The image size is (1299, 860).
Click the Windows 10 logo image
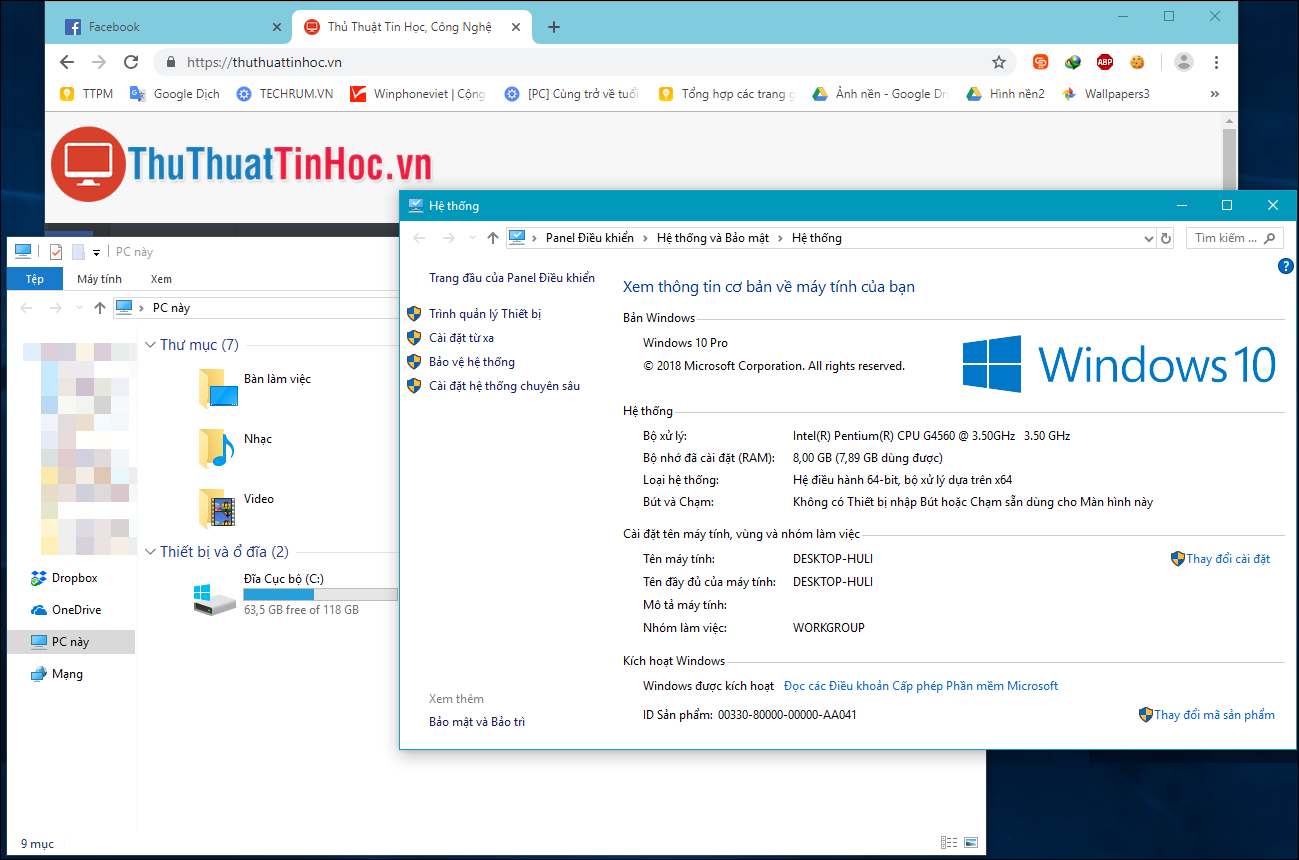tap(1119, 363)
